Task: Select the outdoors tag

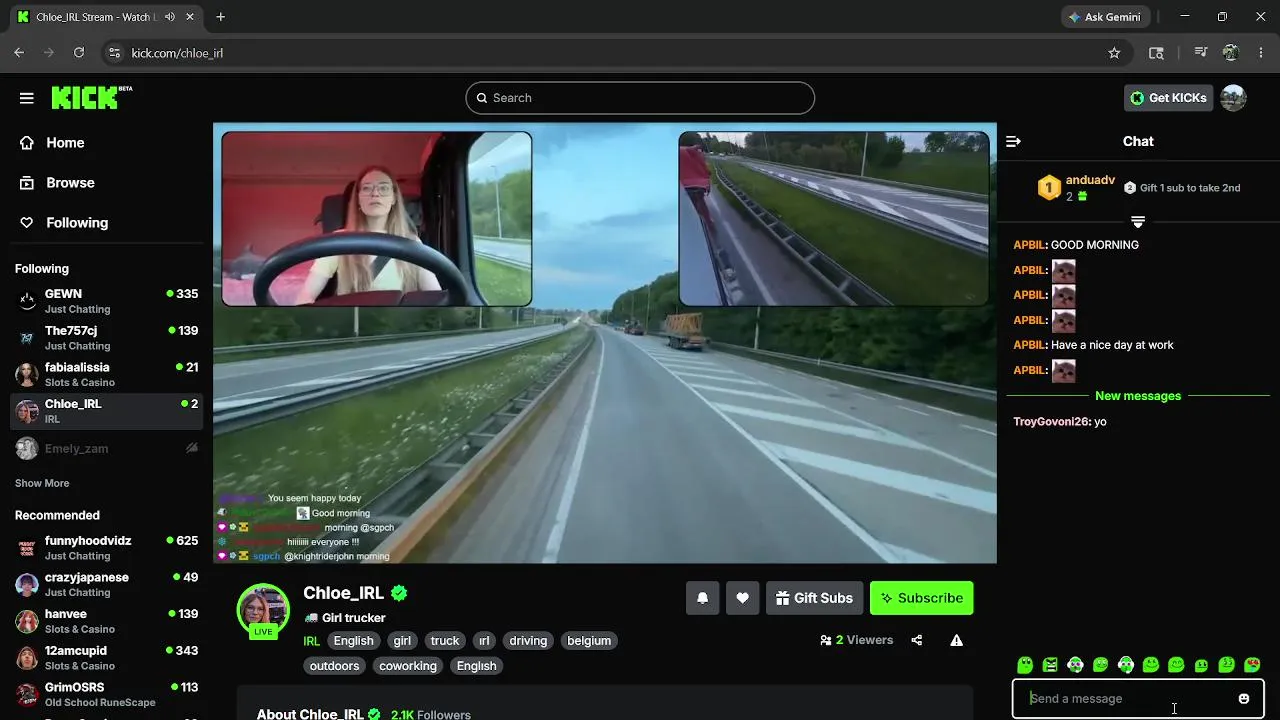Action: tap(334, 666)
